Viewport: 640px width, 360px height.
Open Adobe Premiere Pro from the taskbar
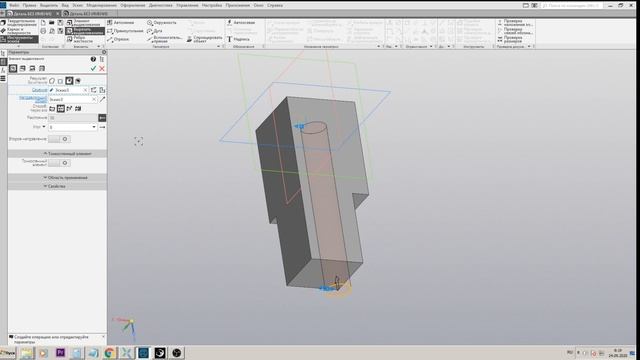(60, 353)
